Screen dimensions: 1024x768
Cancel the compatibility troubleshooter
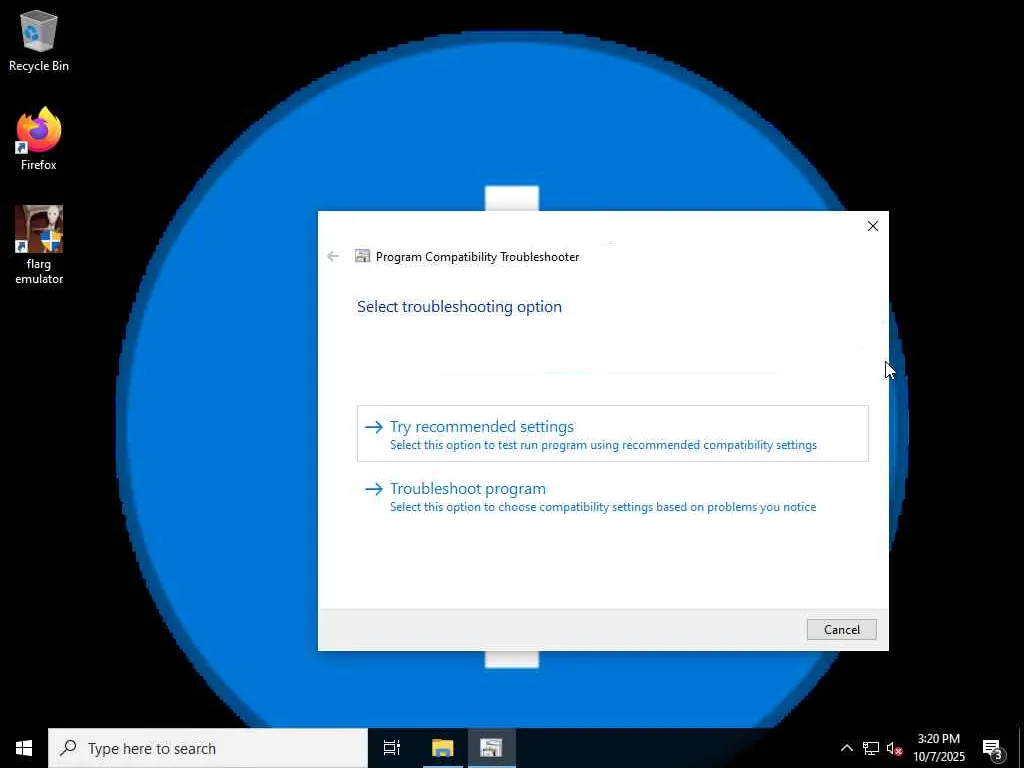pyautogui.click(x=841, y=630)
